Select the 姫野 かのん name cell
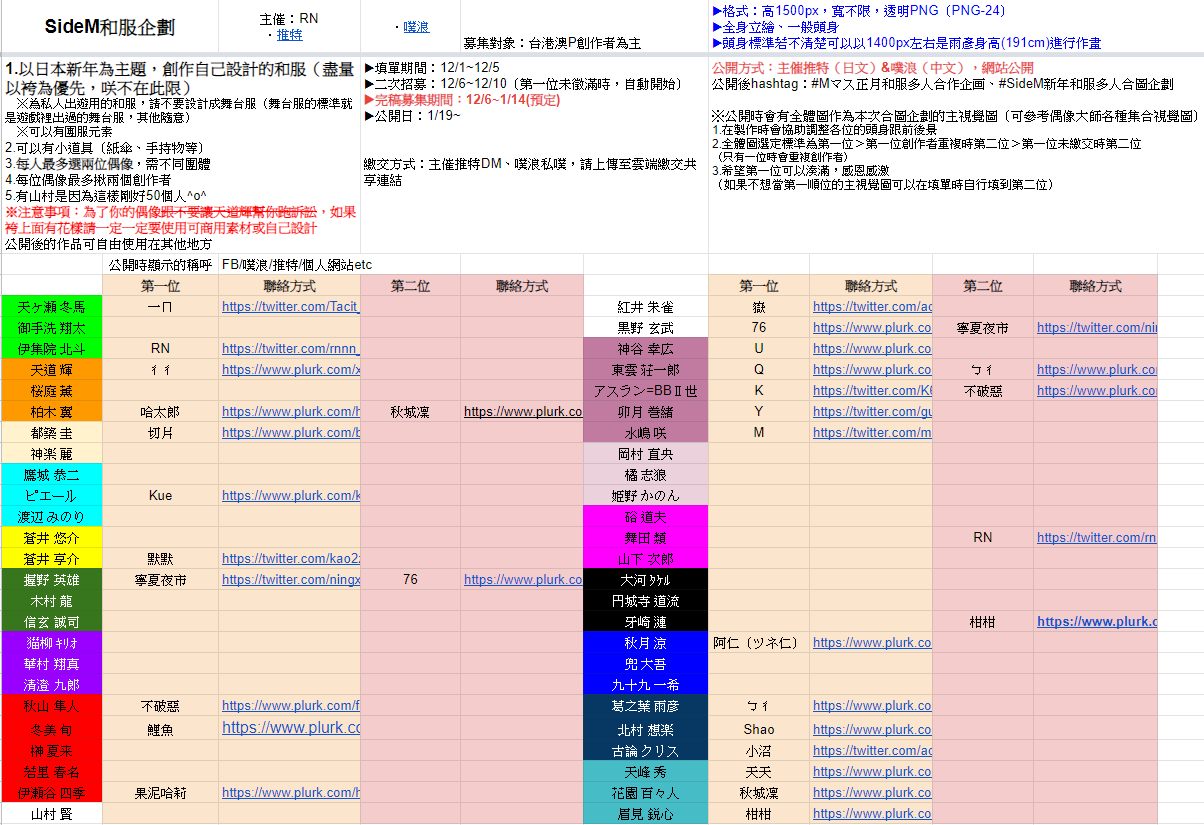Screen dimensions: 1204x825 pyautogui.click(x=645, y=495)
